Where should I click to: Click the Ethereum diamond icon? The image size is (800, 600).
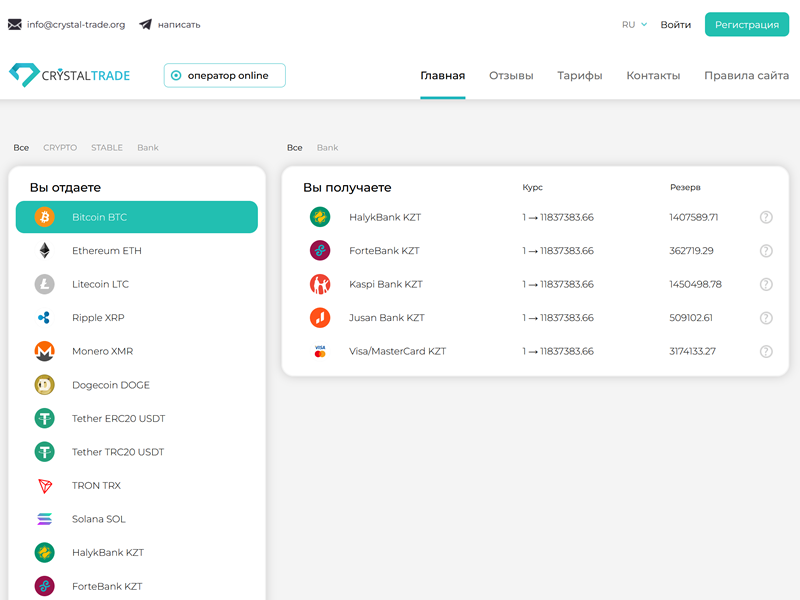pyautogui.click(x=44, y=251)
